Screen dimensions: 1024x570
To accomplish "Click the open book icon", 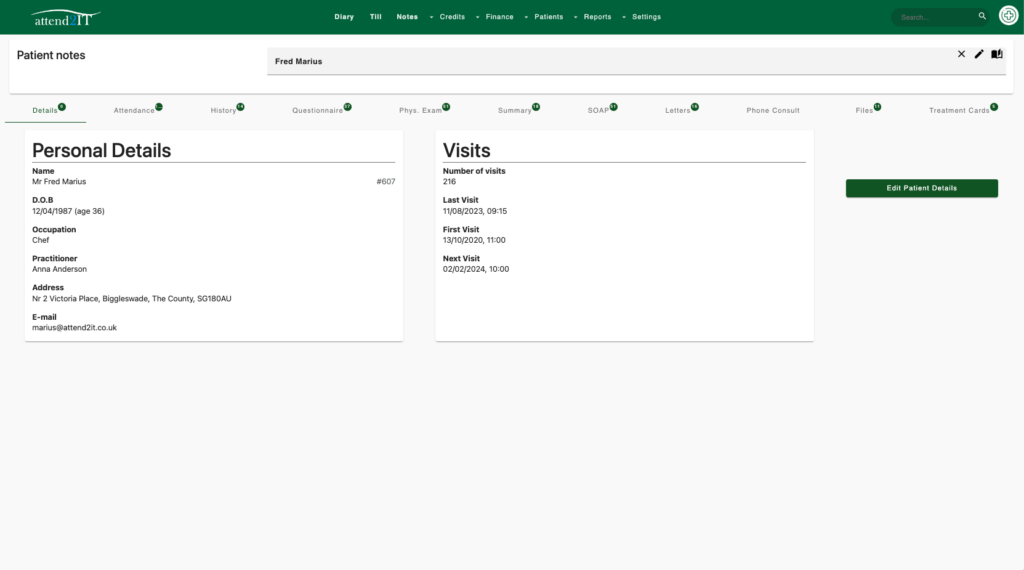I will pyautogui.click(x=997, y=54).
